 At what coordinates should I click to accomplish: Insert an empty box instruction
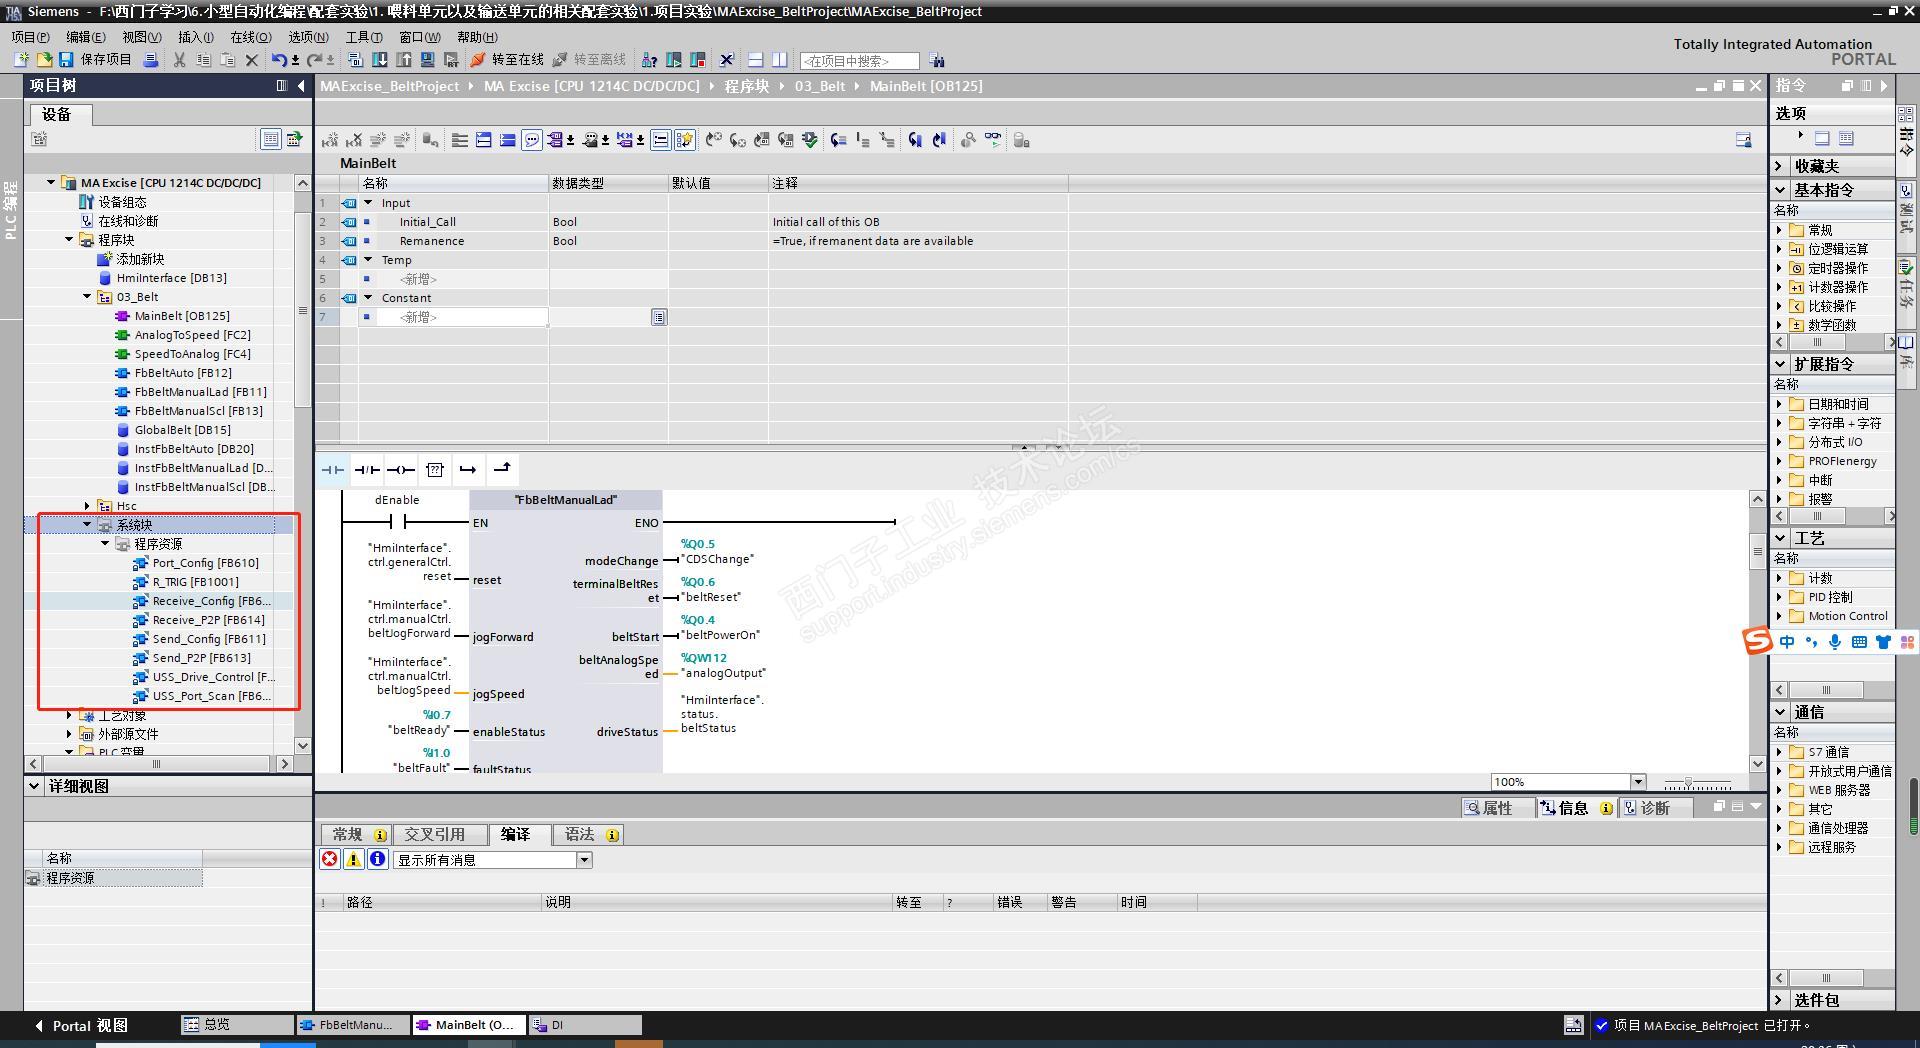435,469
